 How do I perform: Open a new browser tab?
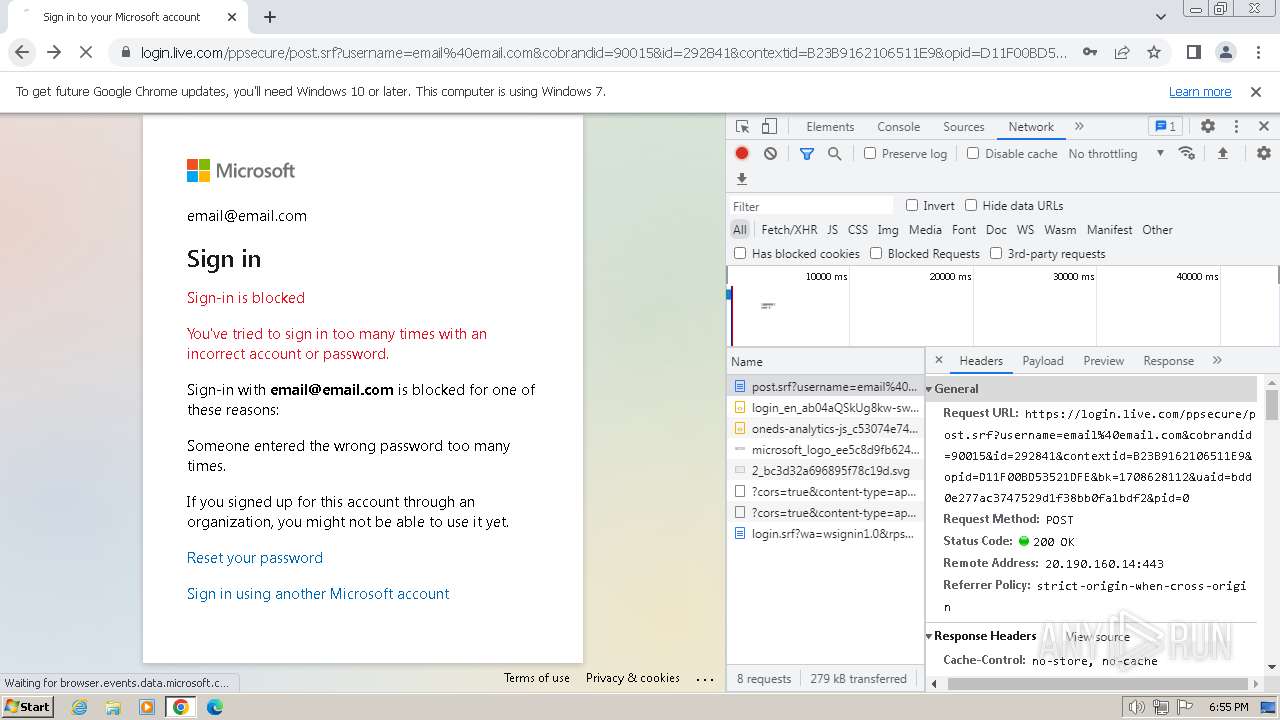pyautogui.click(x=270, y=17)
